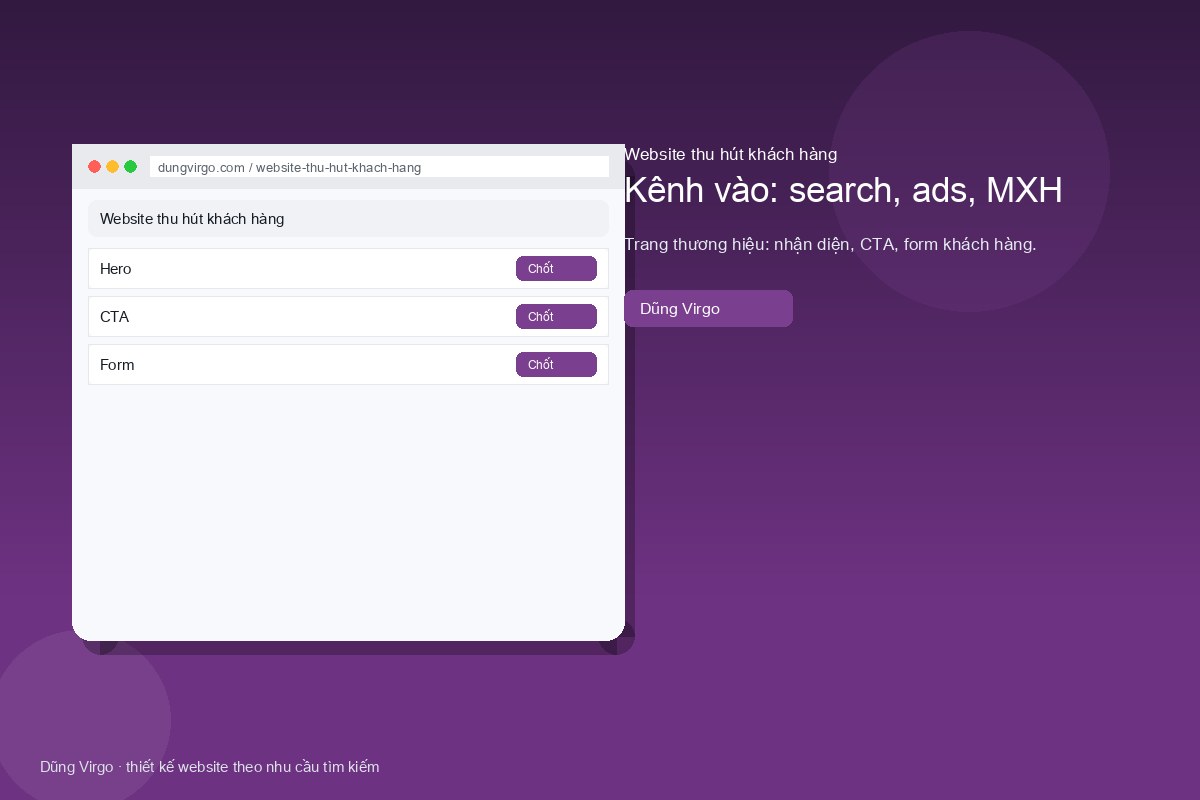Click the Chốt button in CTA row
The image size is (1200, 800).
coord(556,317)
